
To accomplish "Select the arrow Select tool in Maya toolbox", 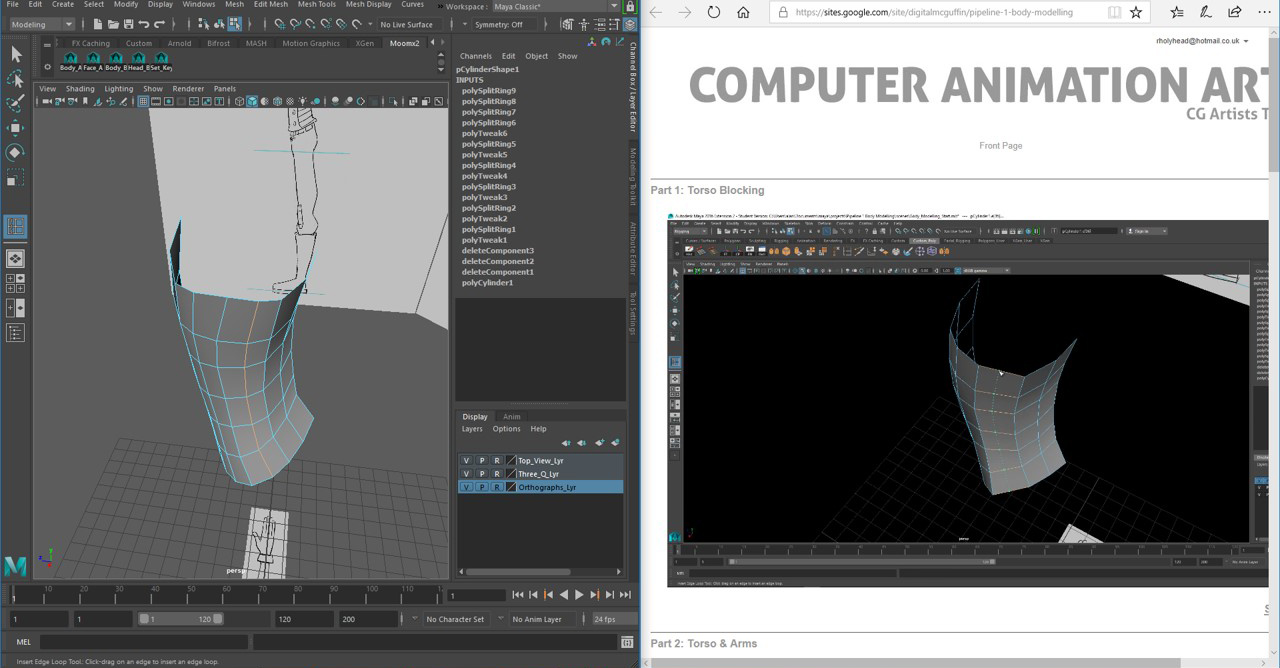I will tap(16, 54).
